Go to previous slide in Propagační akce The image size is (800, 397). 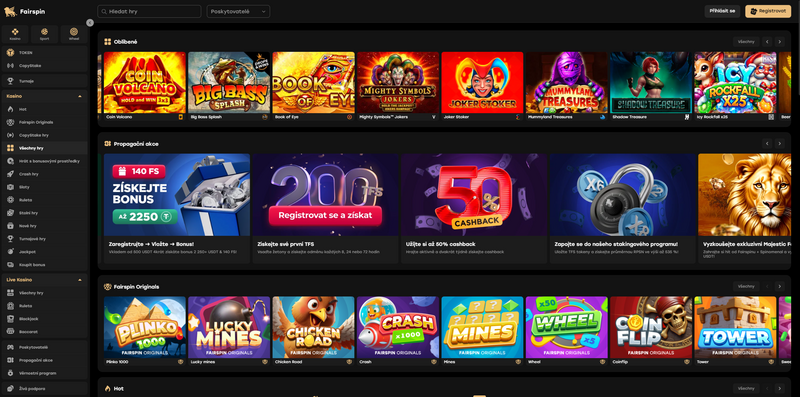[x=767, y=144]
